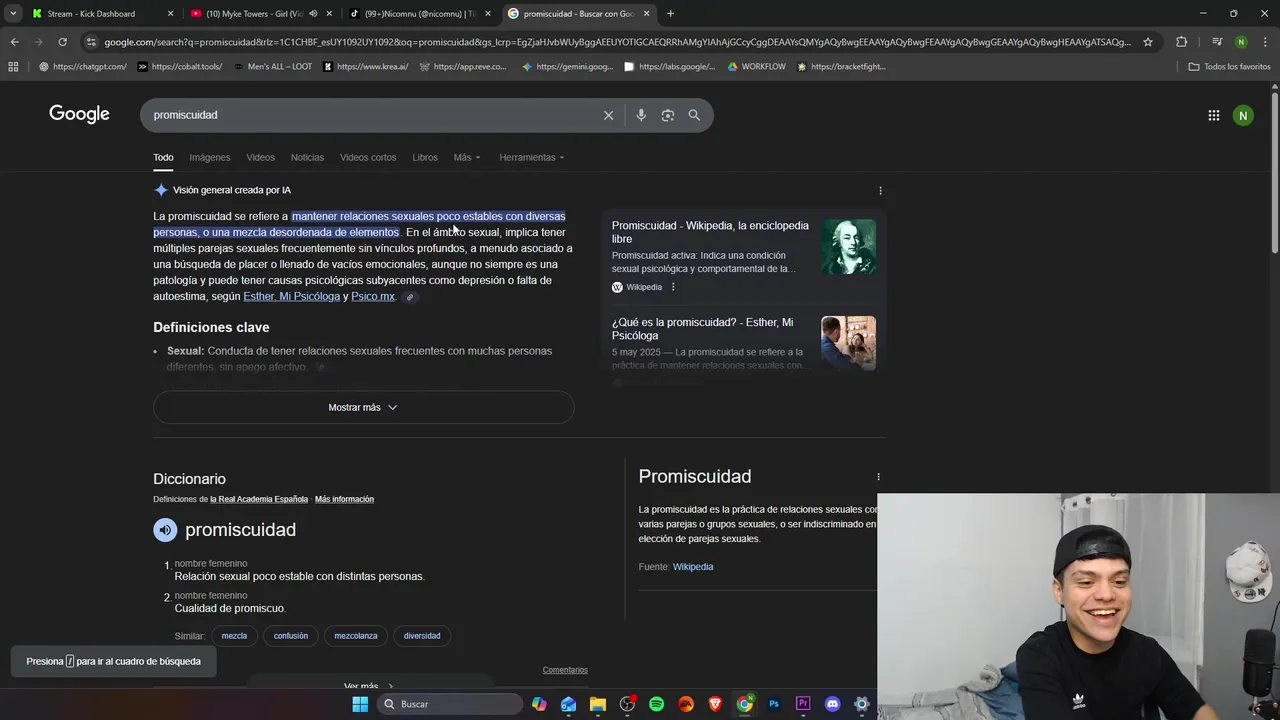Image resolution: width=1280 pixels, height=720 pixels.
Task: Select the similar word chip confusión
Action: point(291,636)
